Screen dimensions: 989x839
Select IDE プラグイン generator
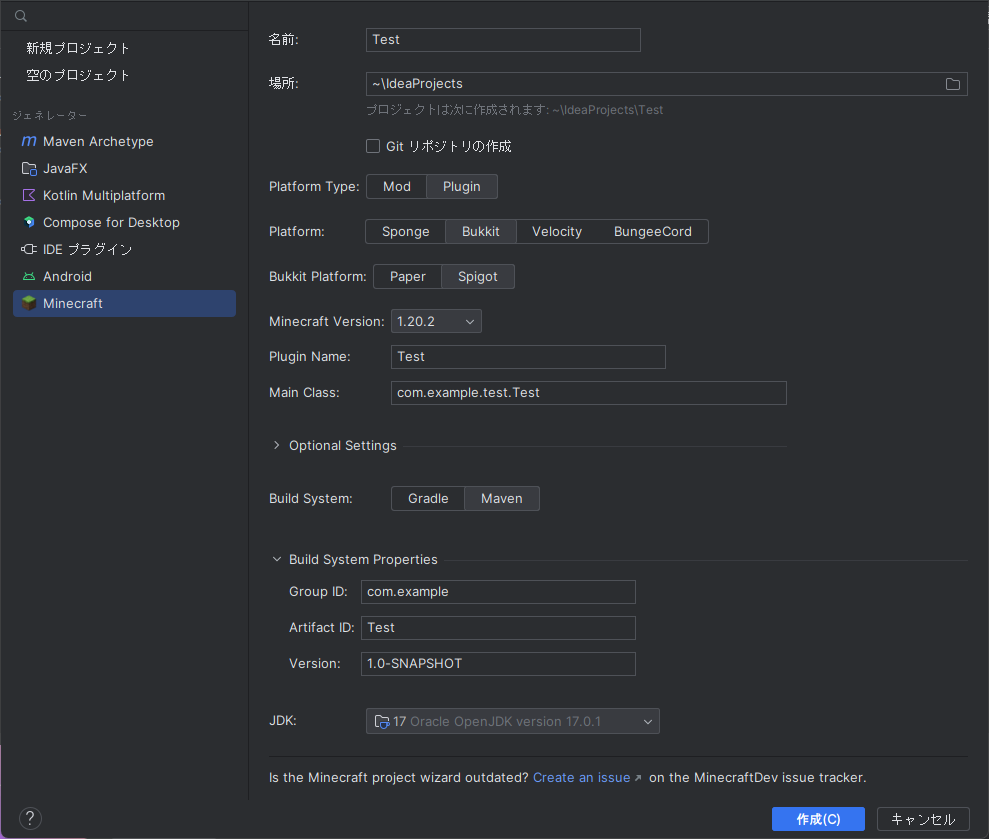124,249
